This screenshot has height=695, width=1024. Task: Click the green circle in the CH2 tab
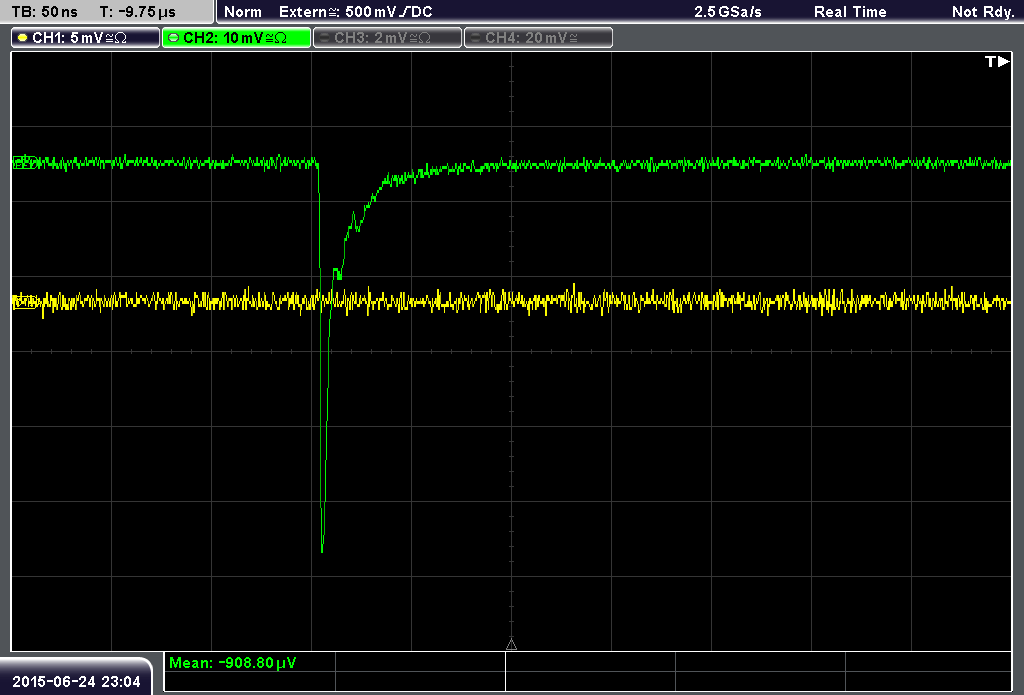click(x=173, y=38)
